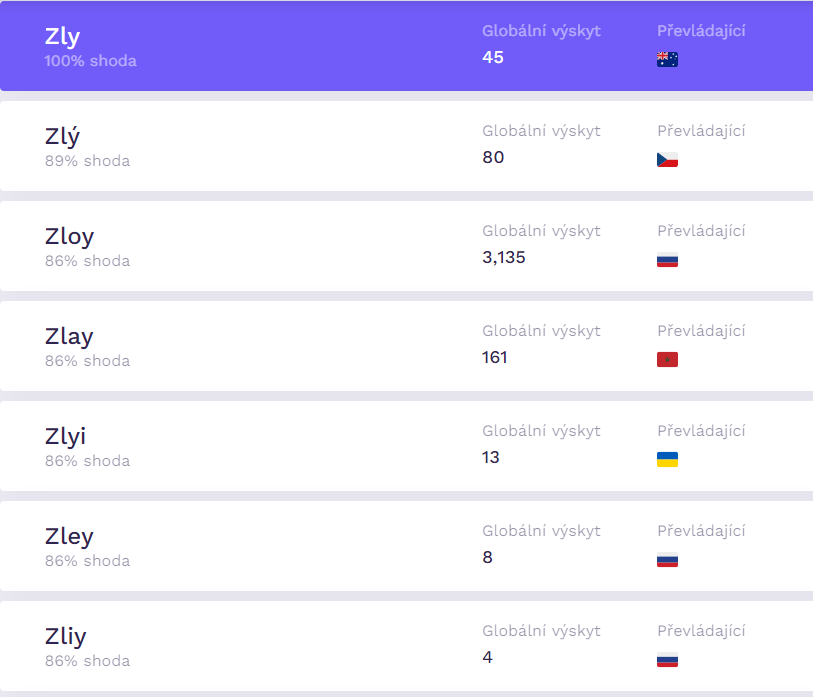Click the Moroccan flag icon in Zlay row
Screen dimensions: 813x697
coord(667,359)
